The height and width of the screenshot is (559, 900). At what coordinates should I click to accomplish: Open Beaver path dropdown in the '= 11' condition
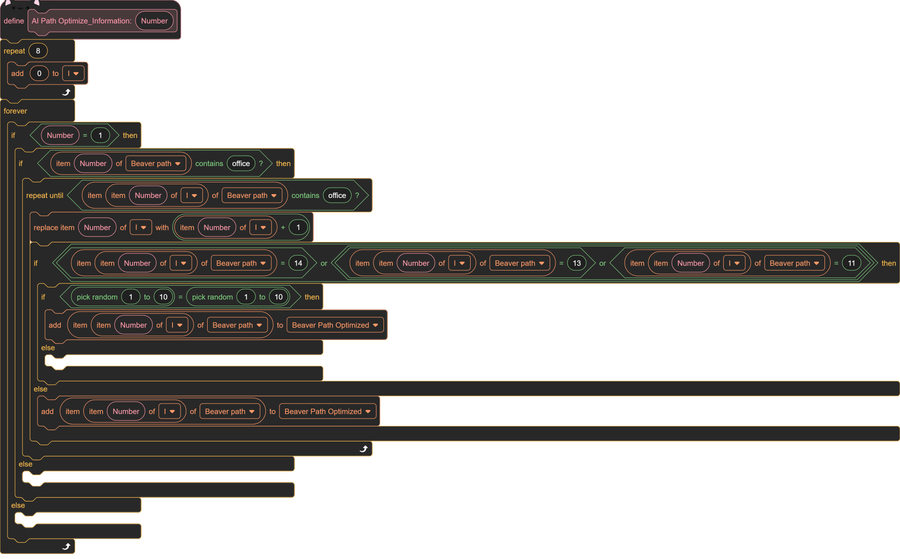pos(794,263)
